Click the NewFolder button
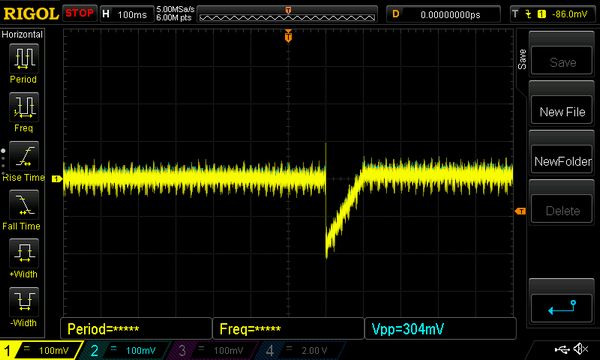This screenshot has height=360, width=600. (x=562, y=161)
